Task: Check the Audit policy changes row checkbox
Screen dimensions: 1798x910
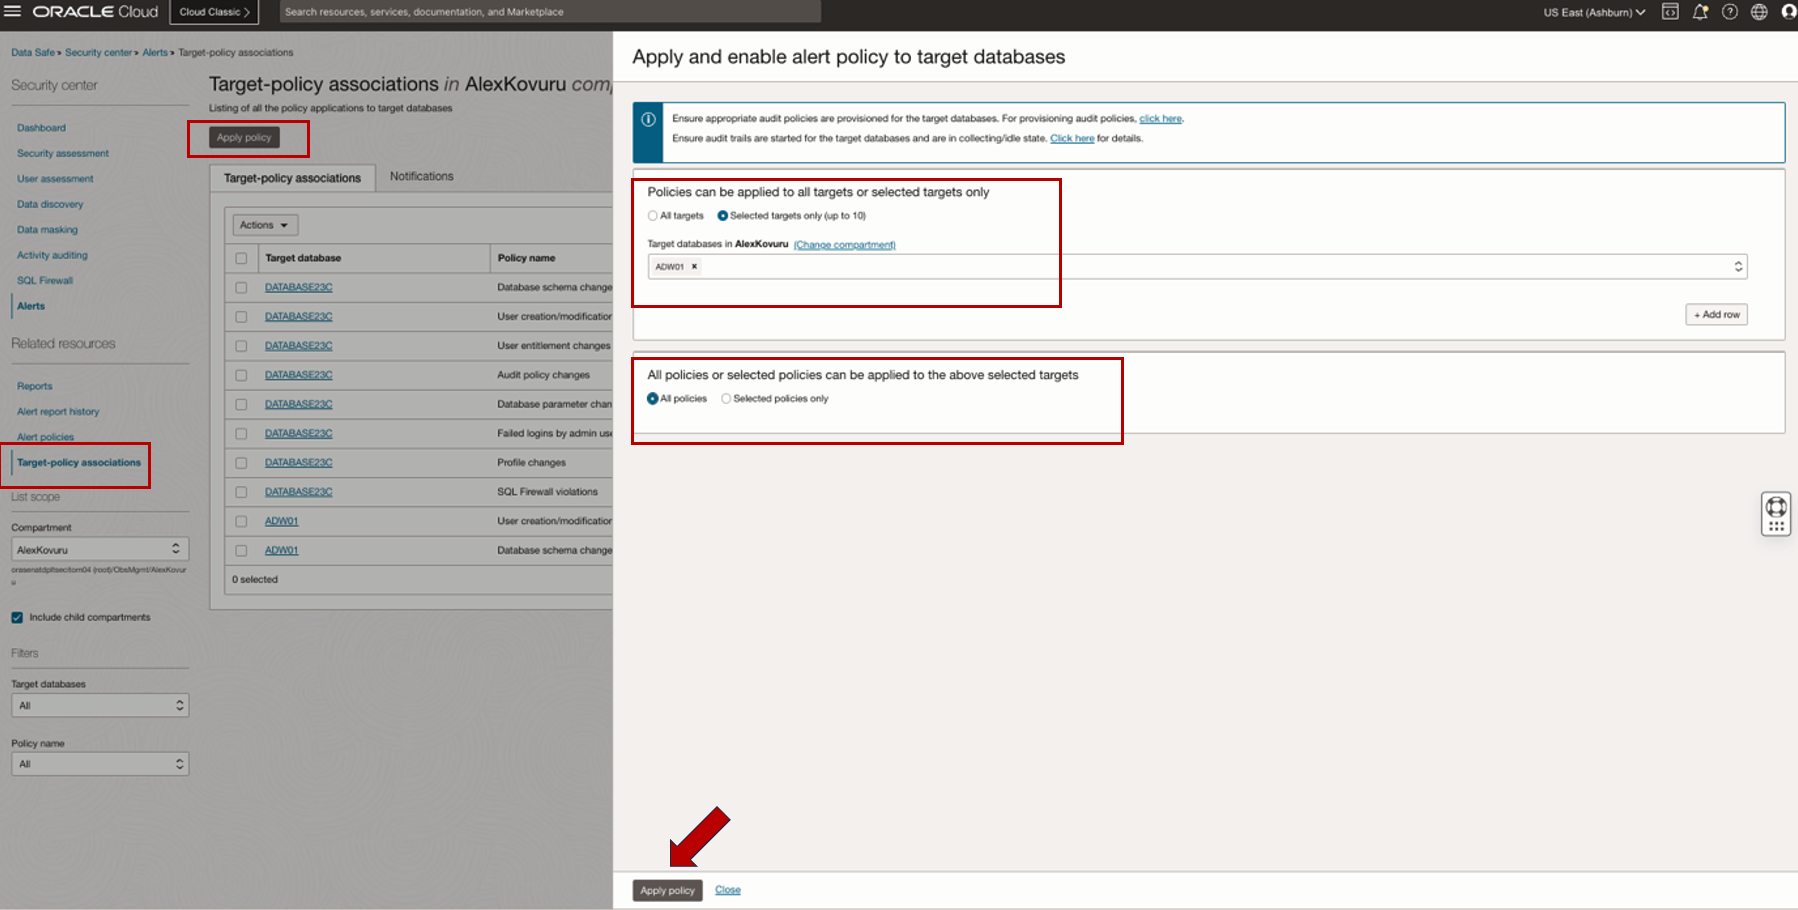Action: (241, 375)
